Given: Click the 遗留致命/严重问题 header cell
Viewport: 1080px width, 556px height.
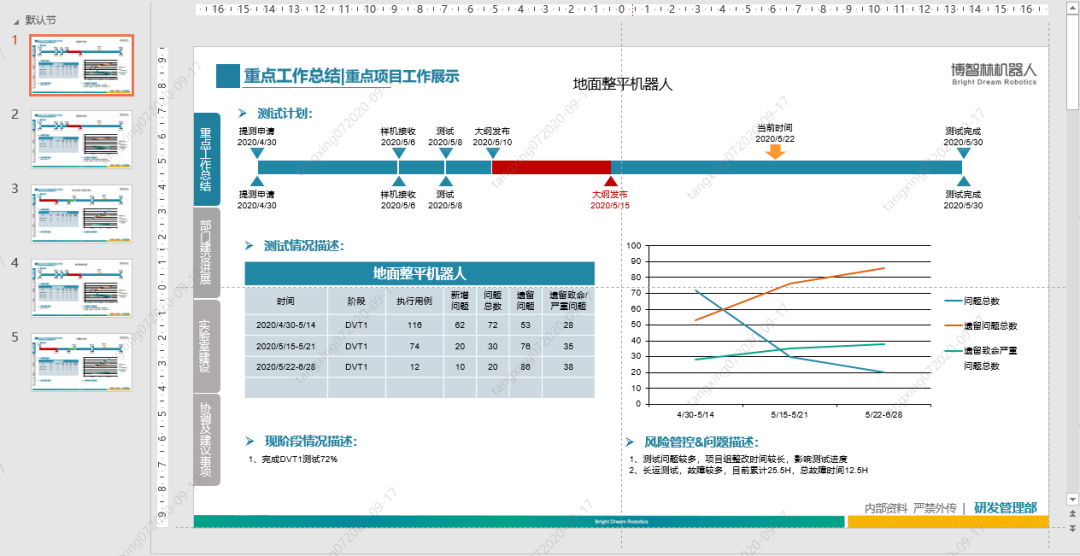Looking at the screenshot, I should pyautogui.click(x=568, y=300).
